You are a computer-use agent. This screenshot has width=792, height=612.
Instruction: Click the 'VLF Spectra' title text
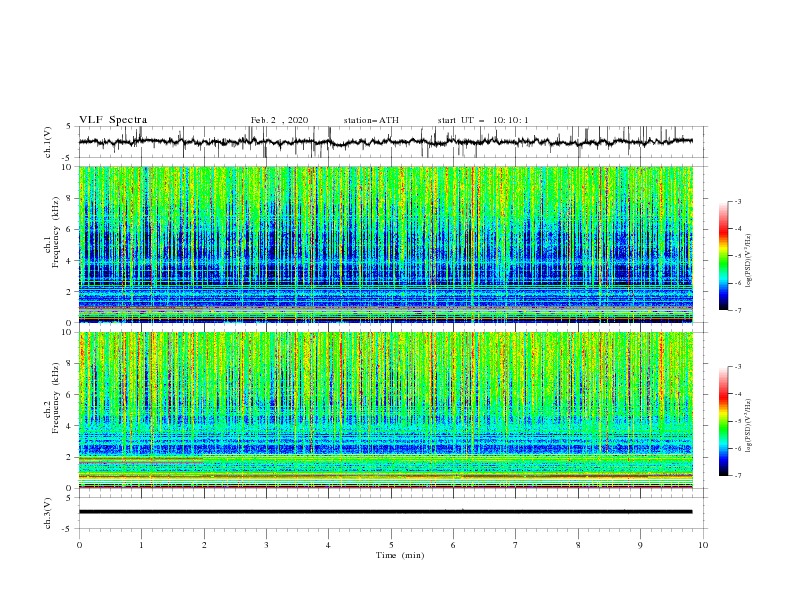(x=113, y=120)
